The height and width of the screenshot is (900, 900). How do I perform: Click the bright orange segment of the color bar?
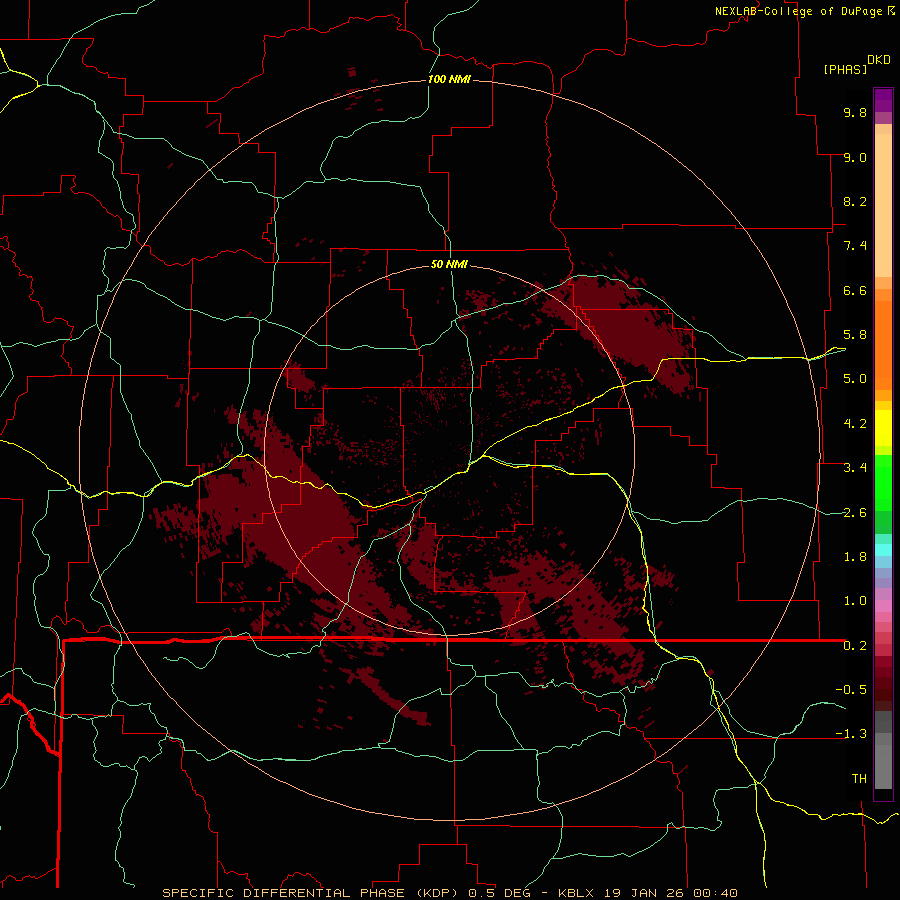(x=883, y=346)
